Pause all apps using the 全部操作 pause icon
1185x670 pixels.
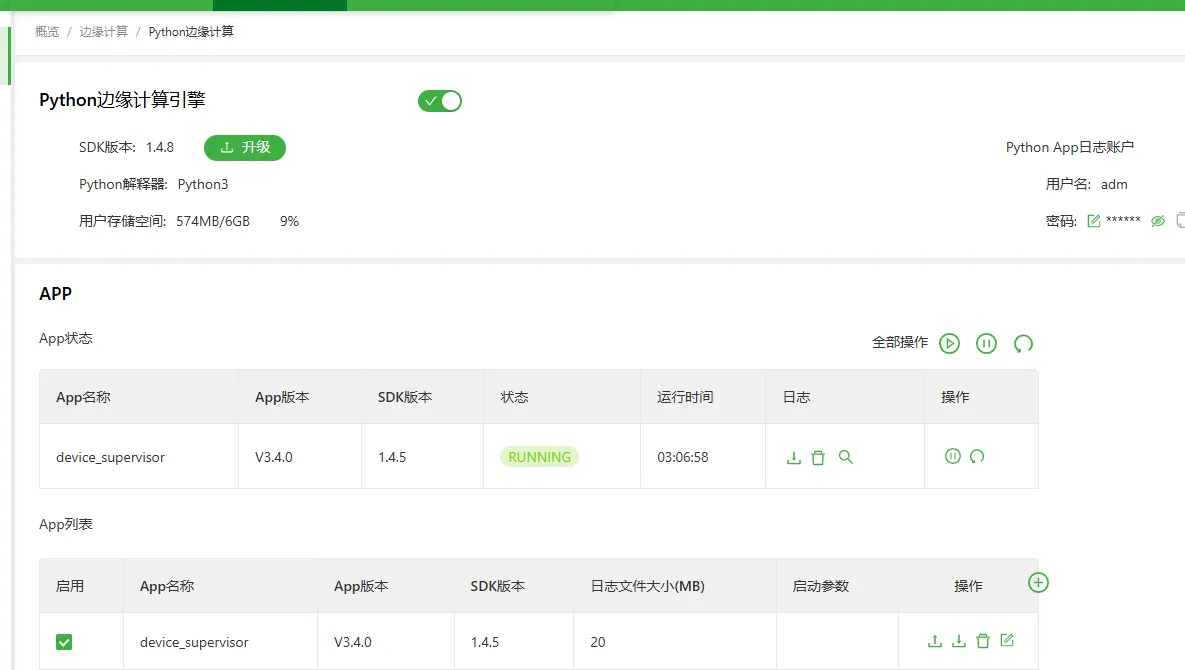tap(986, 344)
